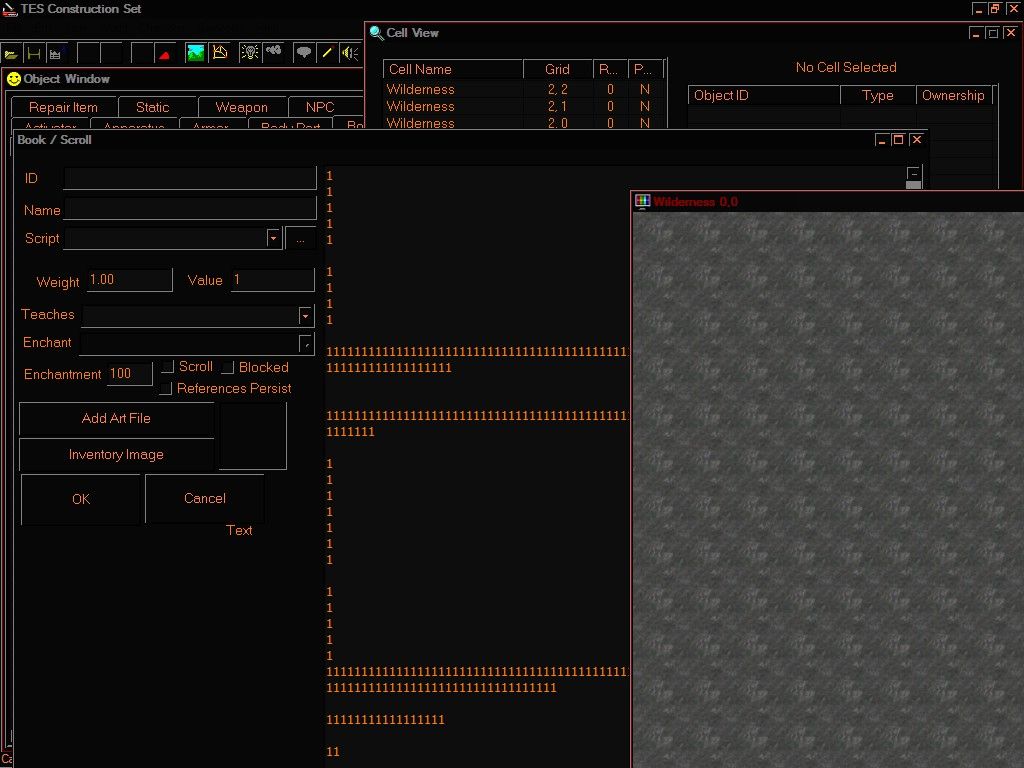Click the Value field
This screenshot has height=768, width=1024.
(273, 280)
